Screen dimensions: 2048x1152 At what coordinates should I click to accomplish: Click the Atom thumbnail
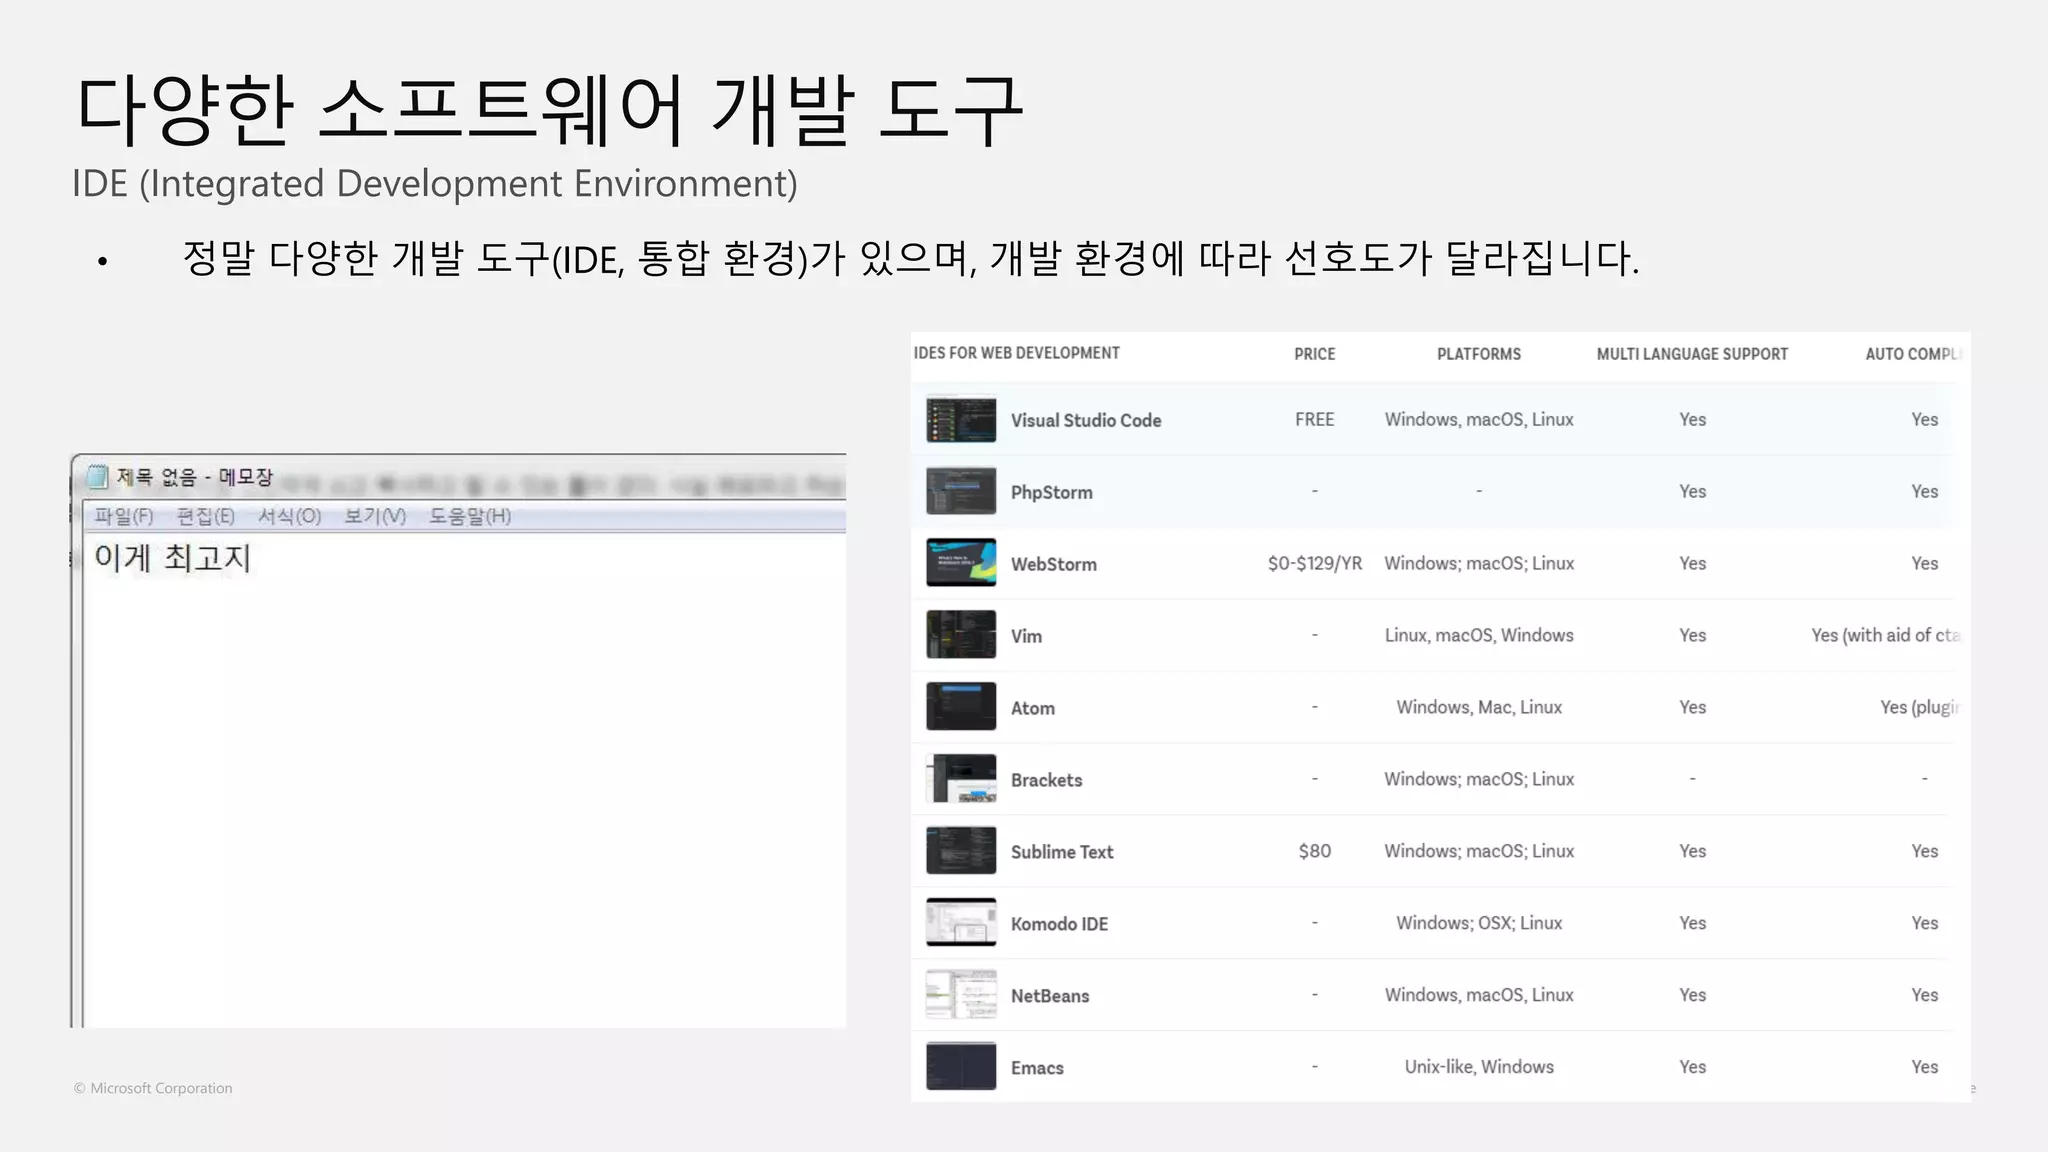pos(961,707)
